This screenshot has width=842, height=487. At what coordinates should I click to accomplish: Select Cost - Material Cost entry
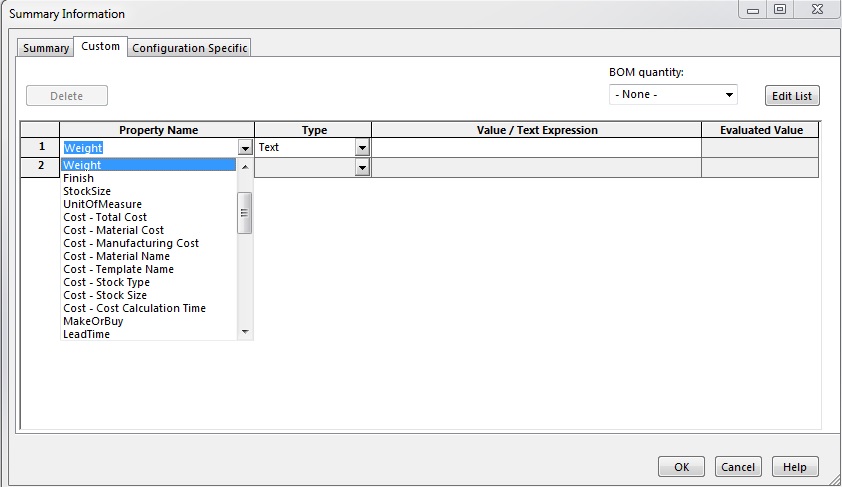(x=113, y=230)
